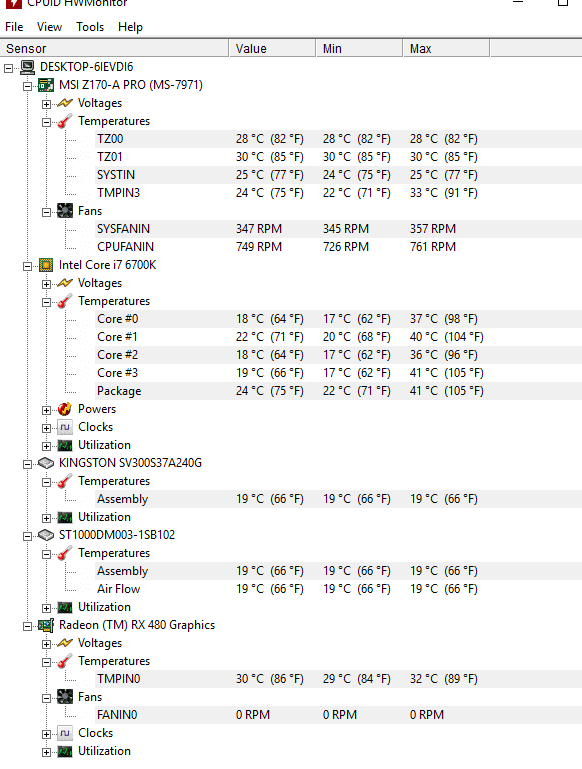Click the Intel Core i7 6700K CPU icon
Screen dimensions: 582x769
46,265
